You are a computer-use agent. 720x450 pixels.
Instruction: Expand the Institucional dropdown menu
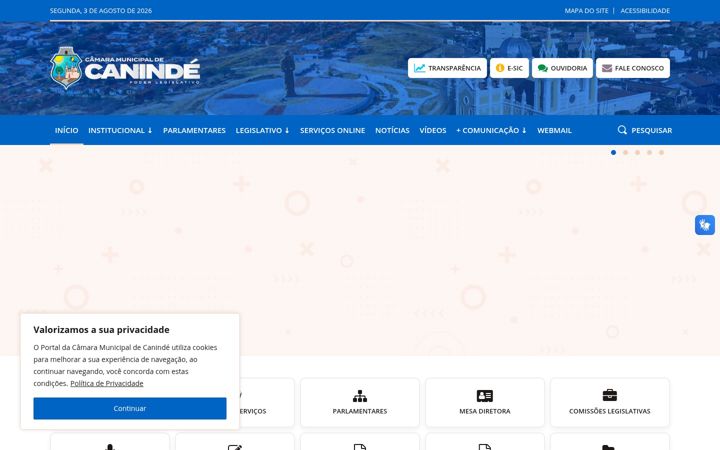pos(120,130)
